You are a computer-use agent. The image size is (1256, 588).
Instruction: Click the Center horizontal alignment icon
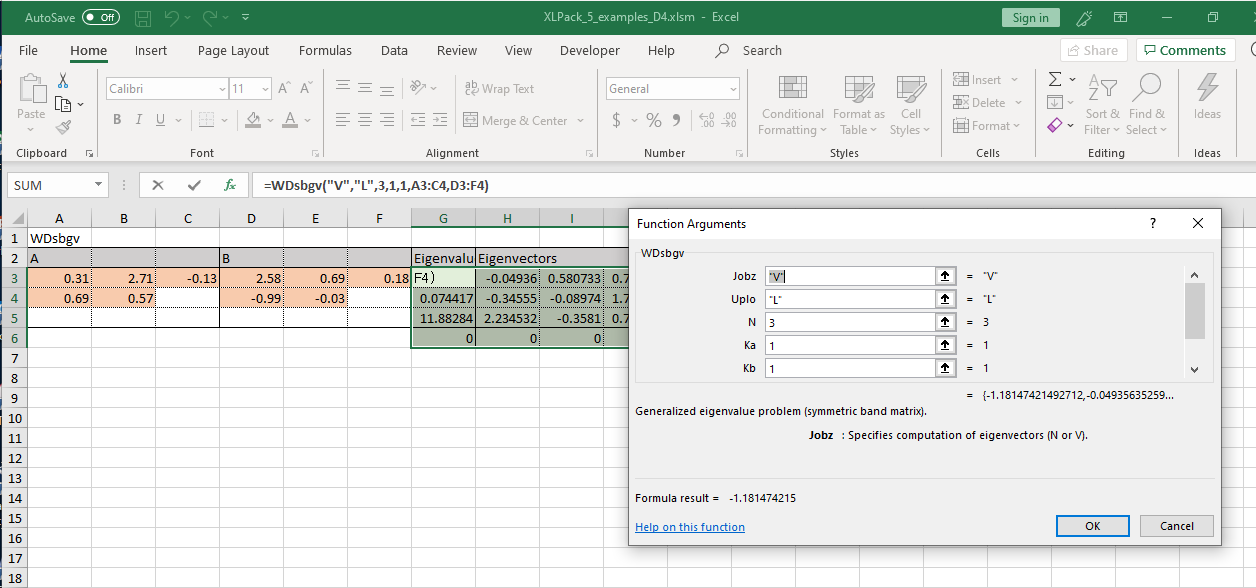click(365, 120)
